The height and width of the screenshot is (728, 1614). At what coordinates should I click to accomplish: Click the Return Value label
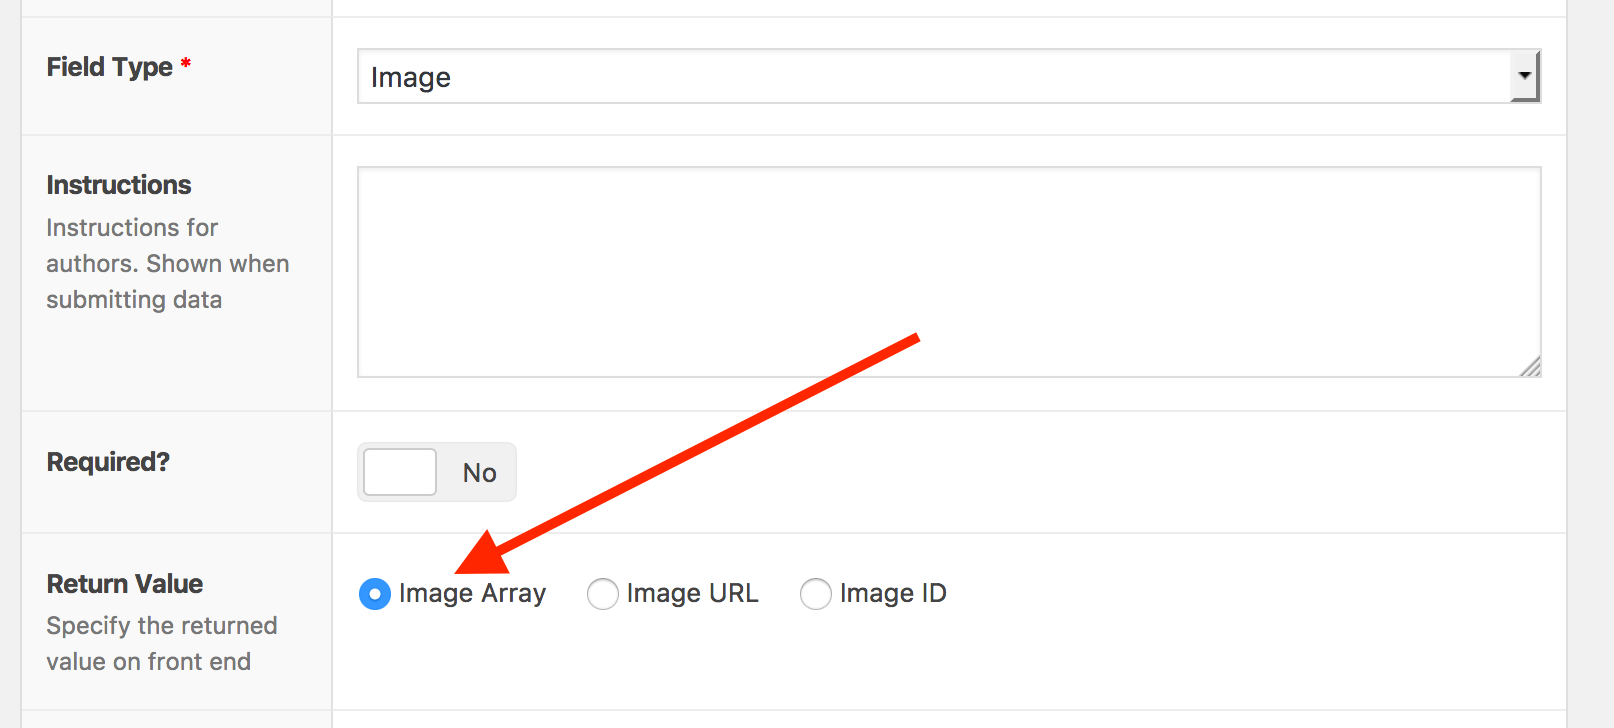[124, 583]
